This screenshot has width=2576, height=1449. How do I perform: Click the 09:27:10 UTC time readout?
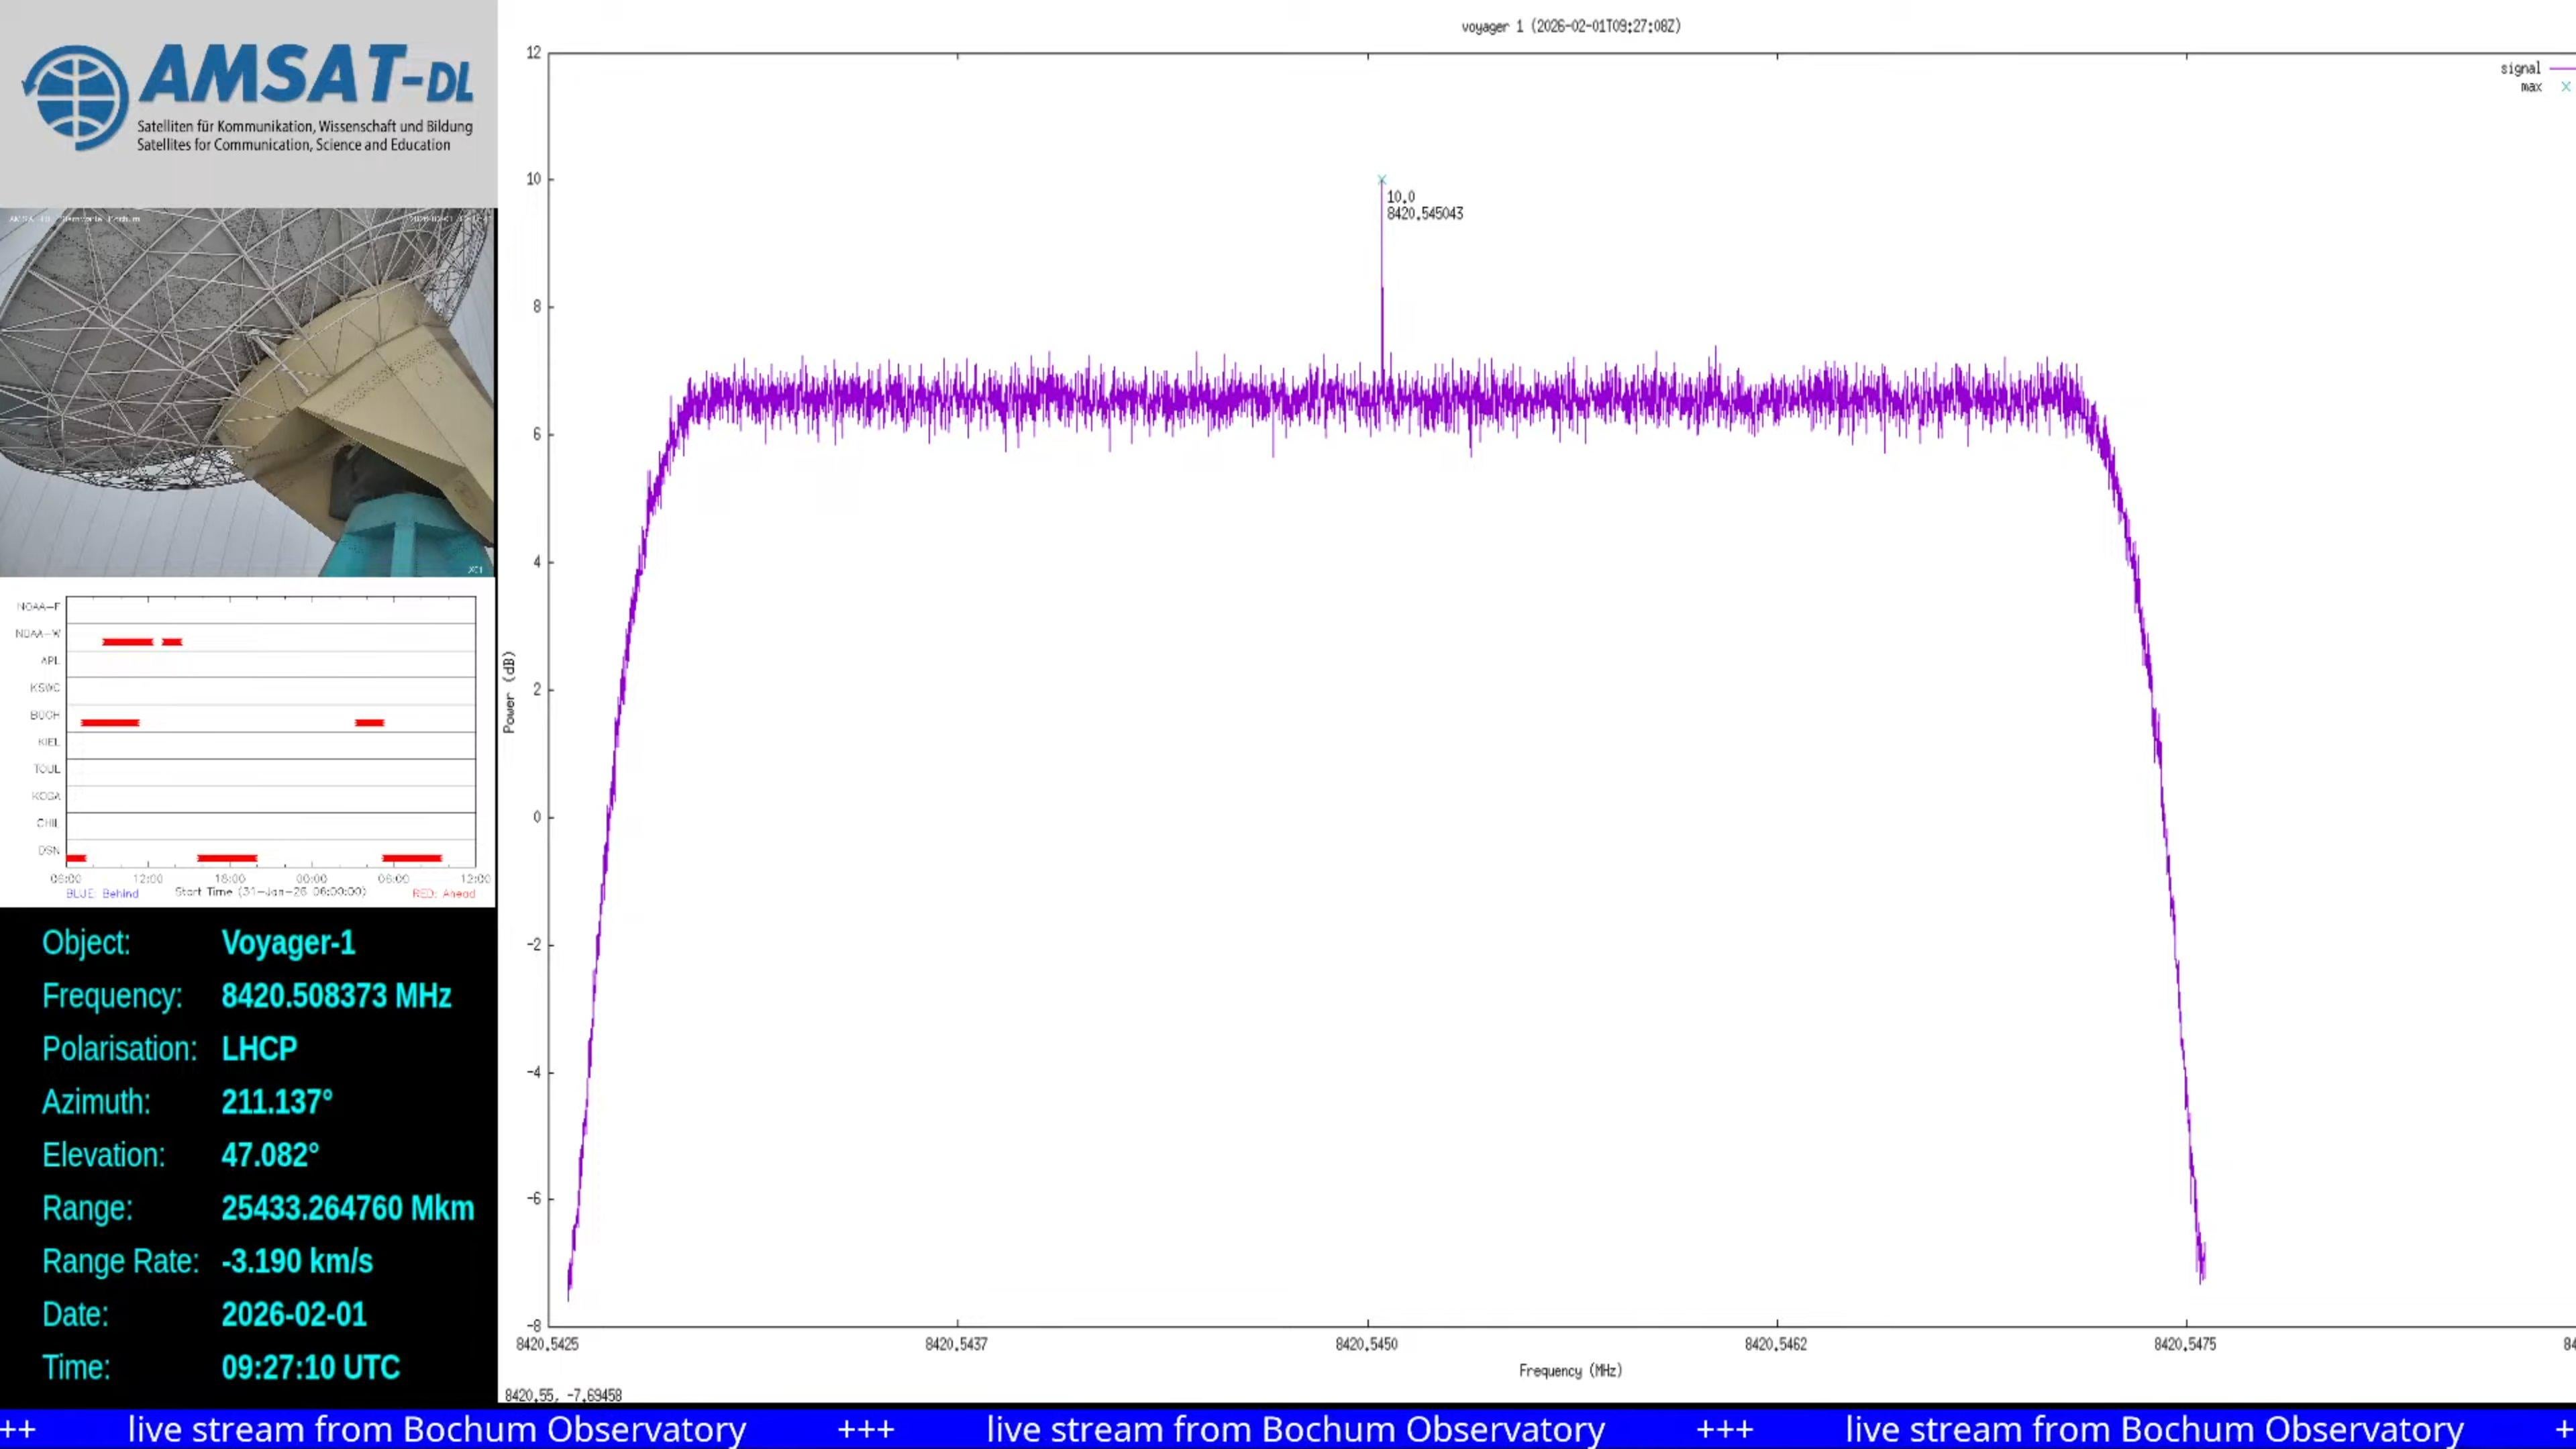click(x=310, y=1367)
